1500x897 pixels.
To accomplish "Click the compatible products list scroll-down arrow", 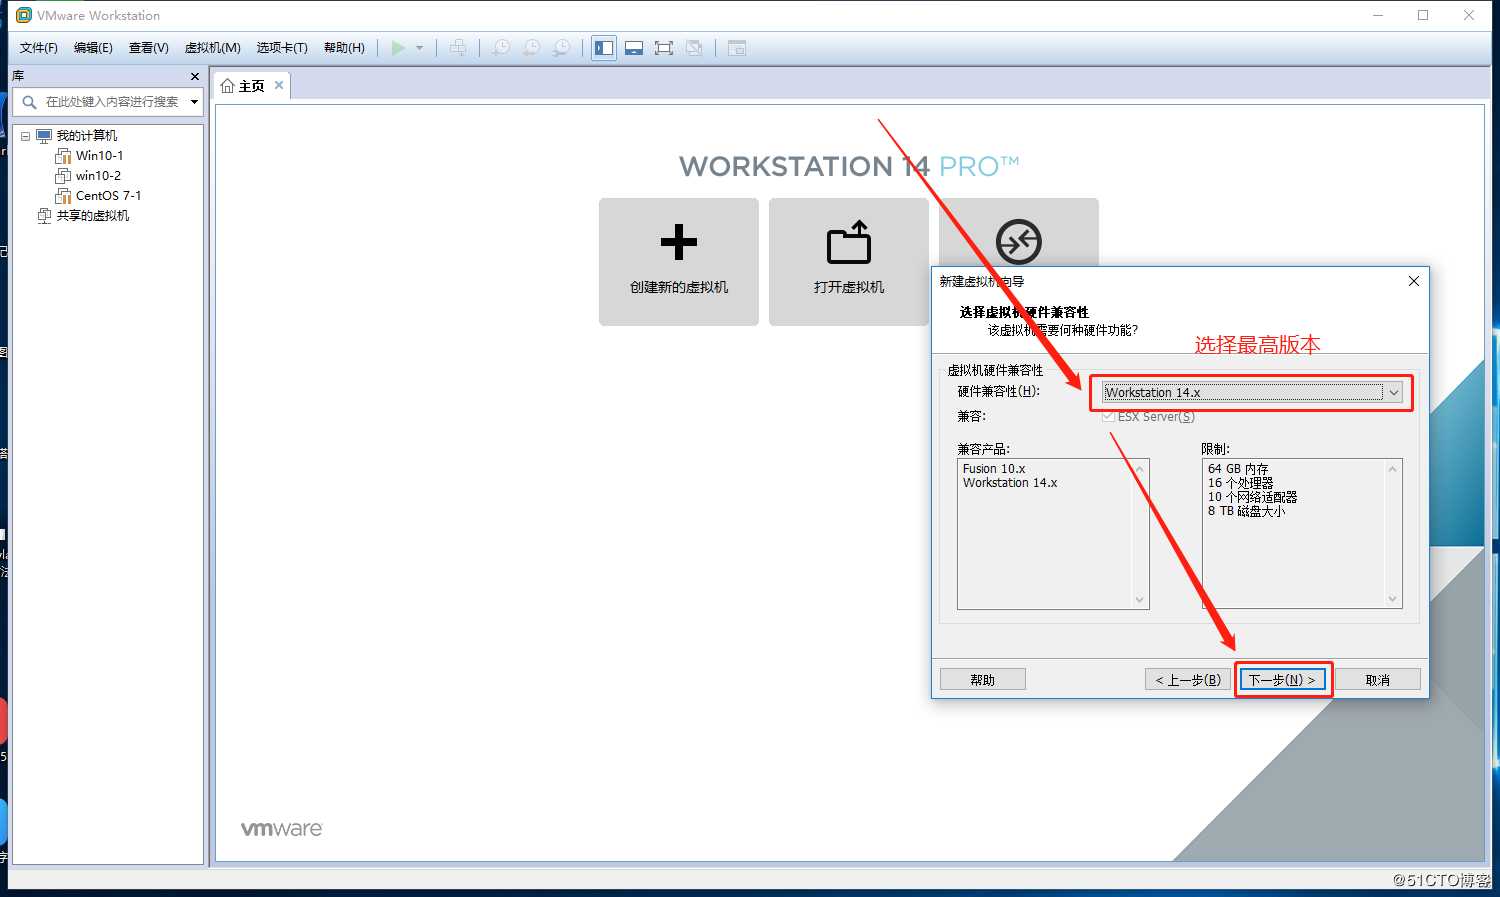I will point(1140,600).
